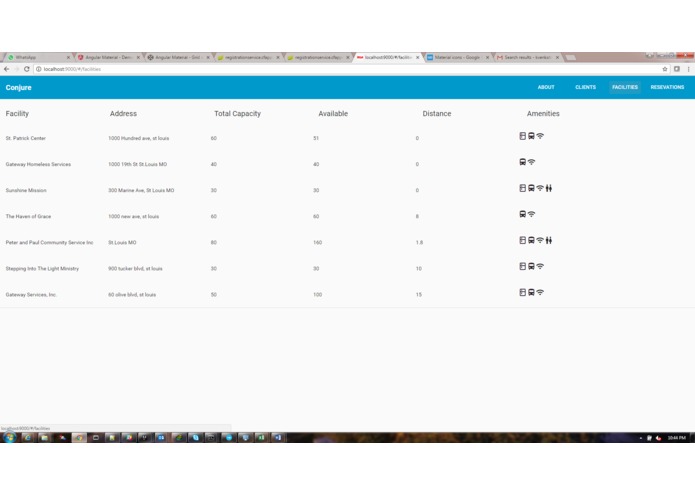Switch to the WhatsApp browser tab
This screenshot has width=695, height=494.
point(37,57)
